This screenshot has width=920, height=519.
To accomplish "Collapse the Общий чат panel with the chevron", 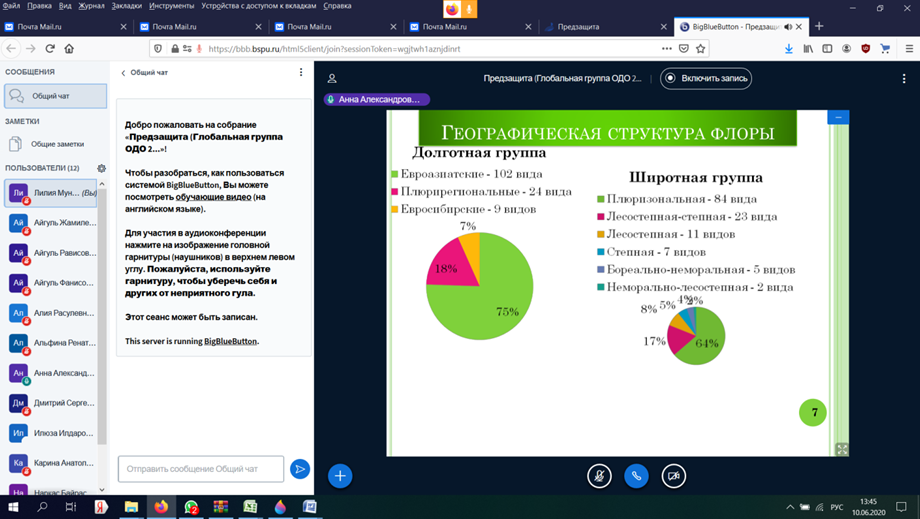I will (124, 73).
